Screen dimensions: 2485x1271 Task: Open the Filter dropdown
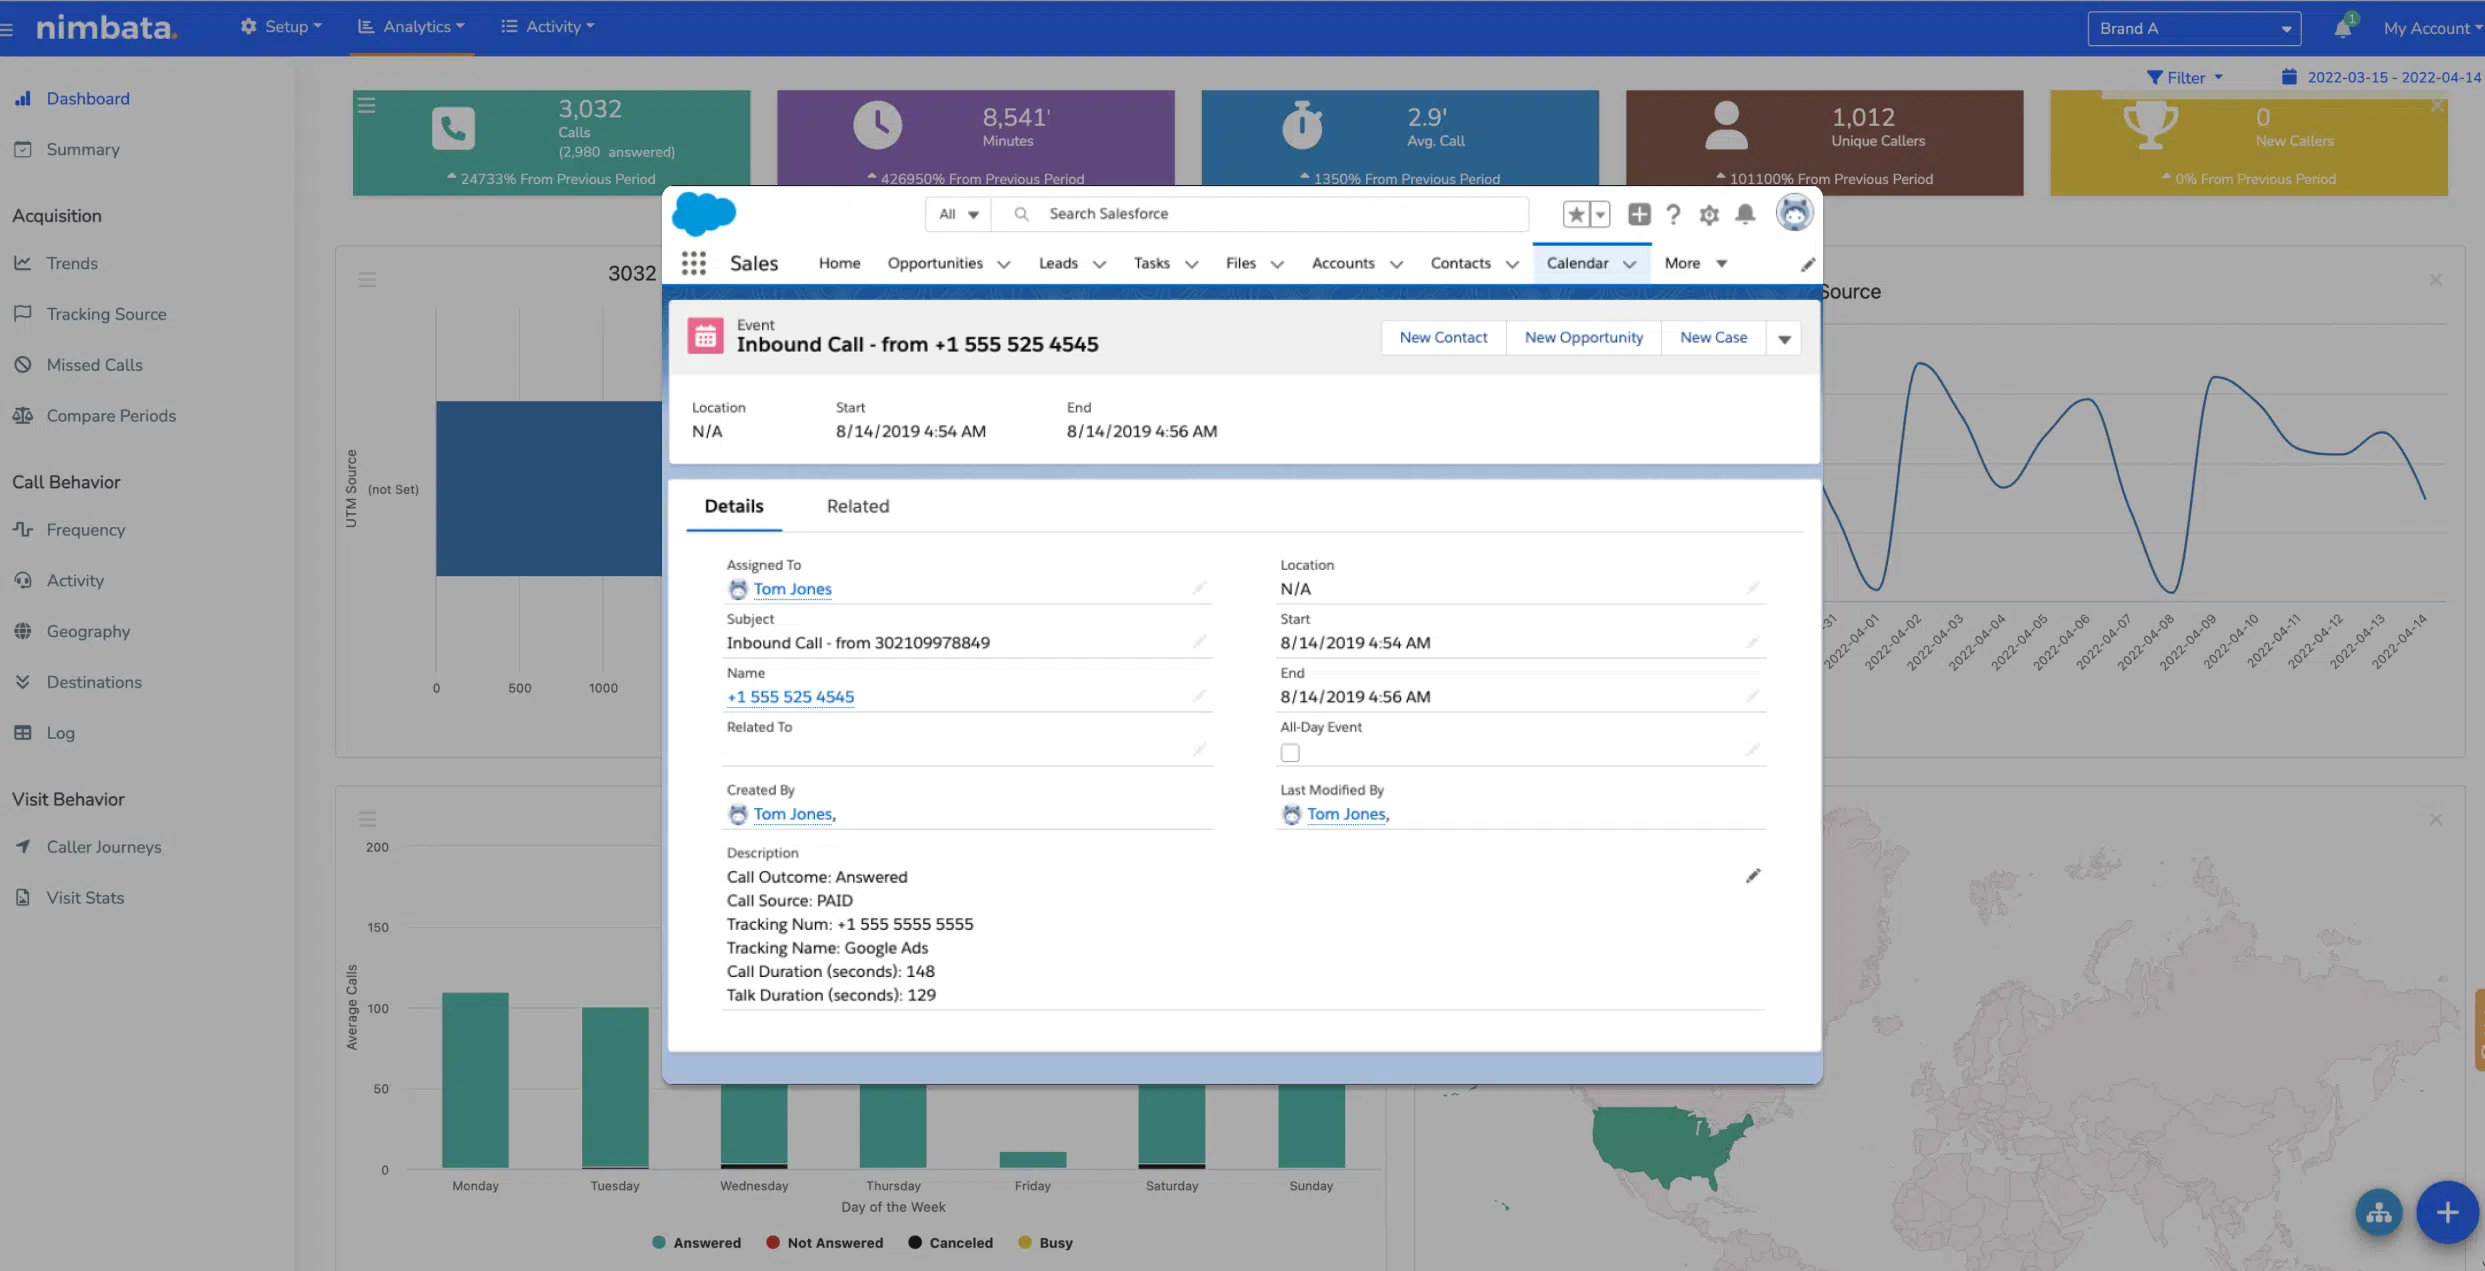(2185, 77)
